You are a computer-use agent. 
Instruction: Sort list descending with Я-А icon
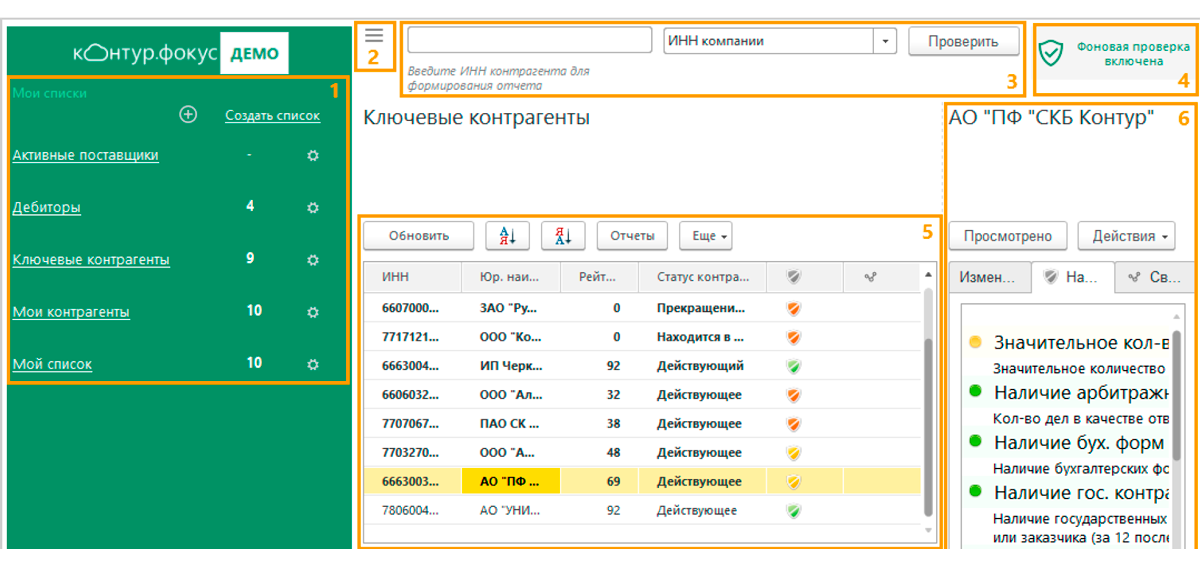[x=563, y=236]
